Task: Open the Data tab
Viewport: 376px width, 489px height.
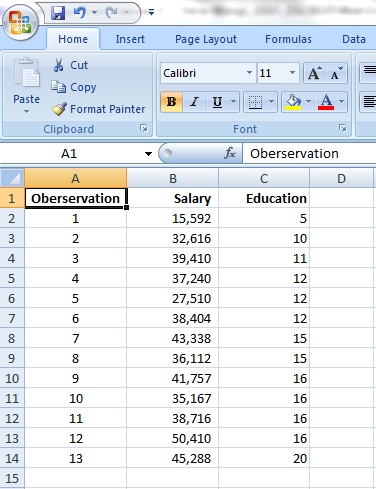Action: (354, 39)
